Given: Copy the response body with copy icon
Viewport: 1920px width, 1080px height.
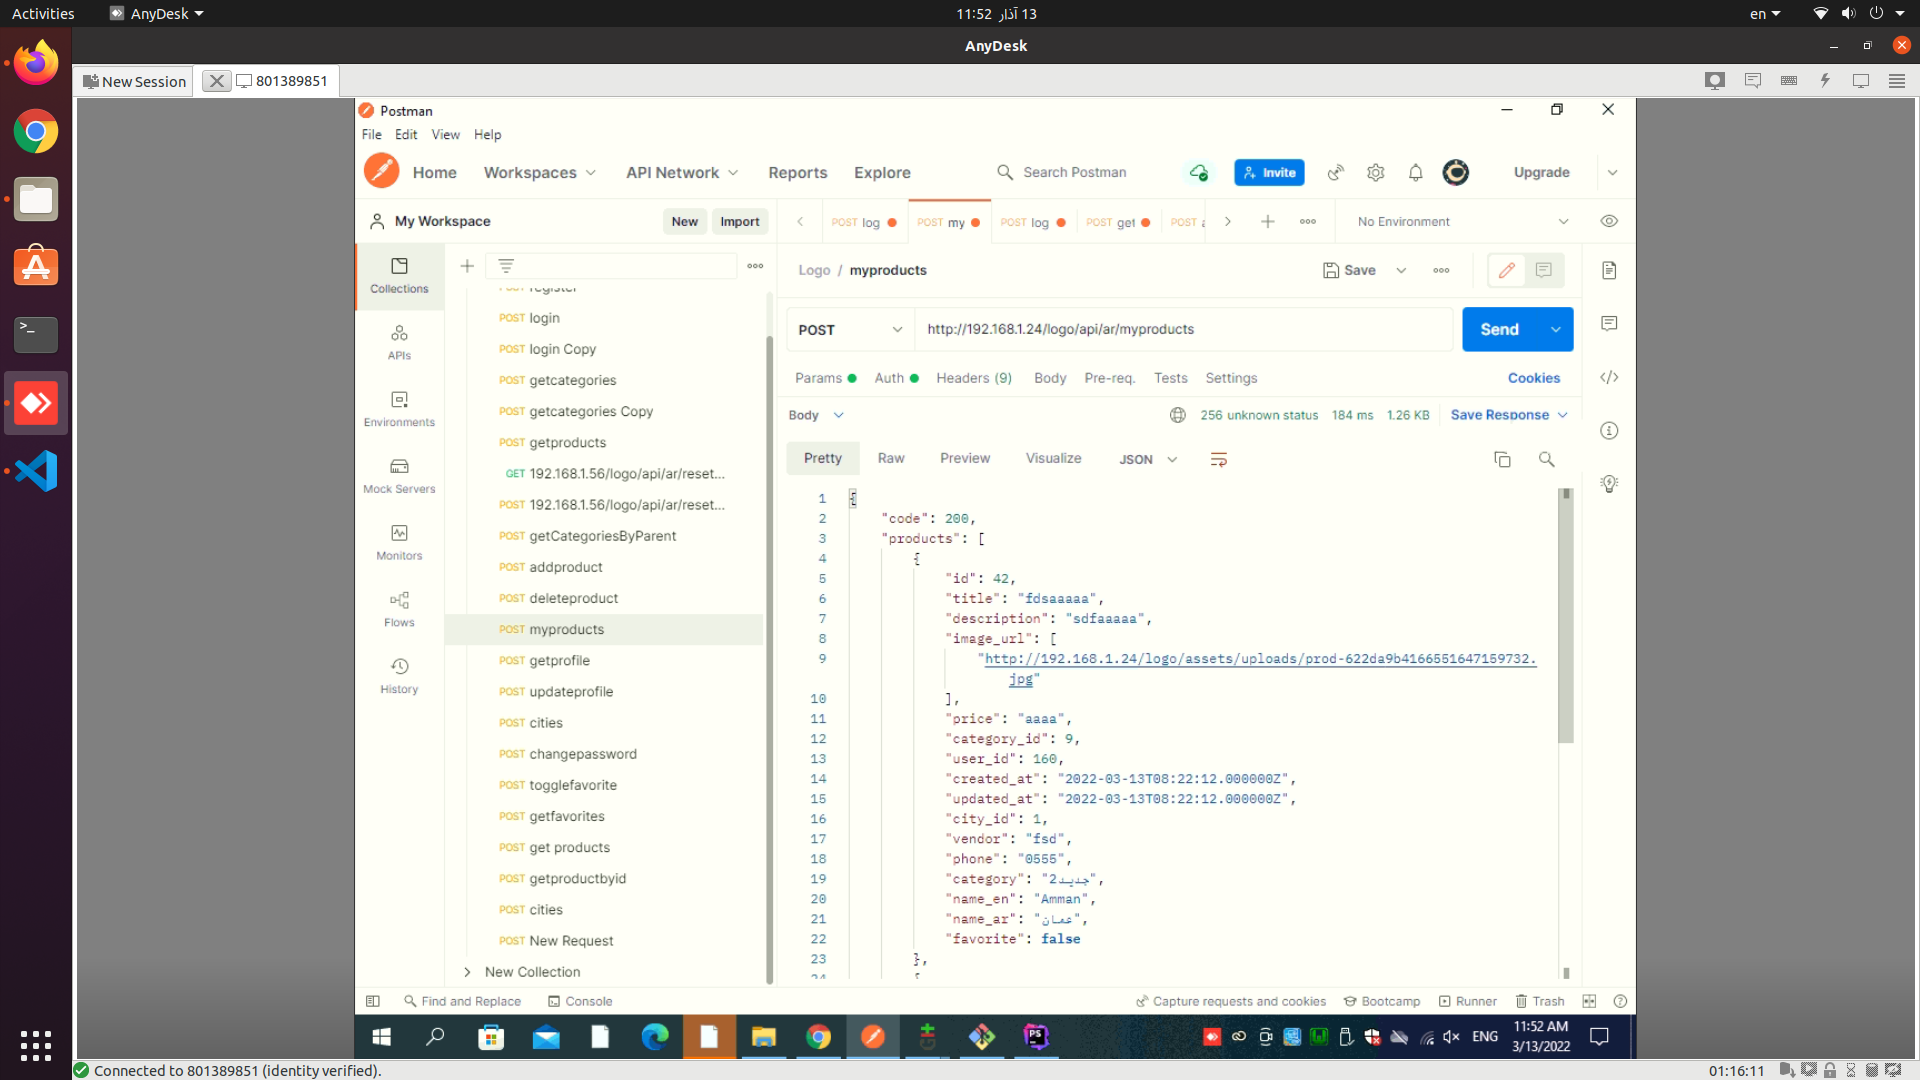Looking at the screenshot, I should click(x=1502, y=459).
